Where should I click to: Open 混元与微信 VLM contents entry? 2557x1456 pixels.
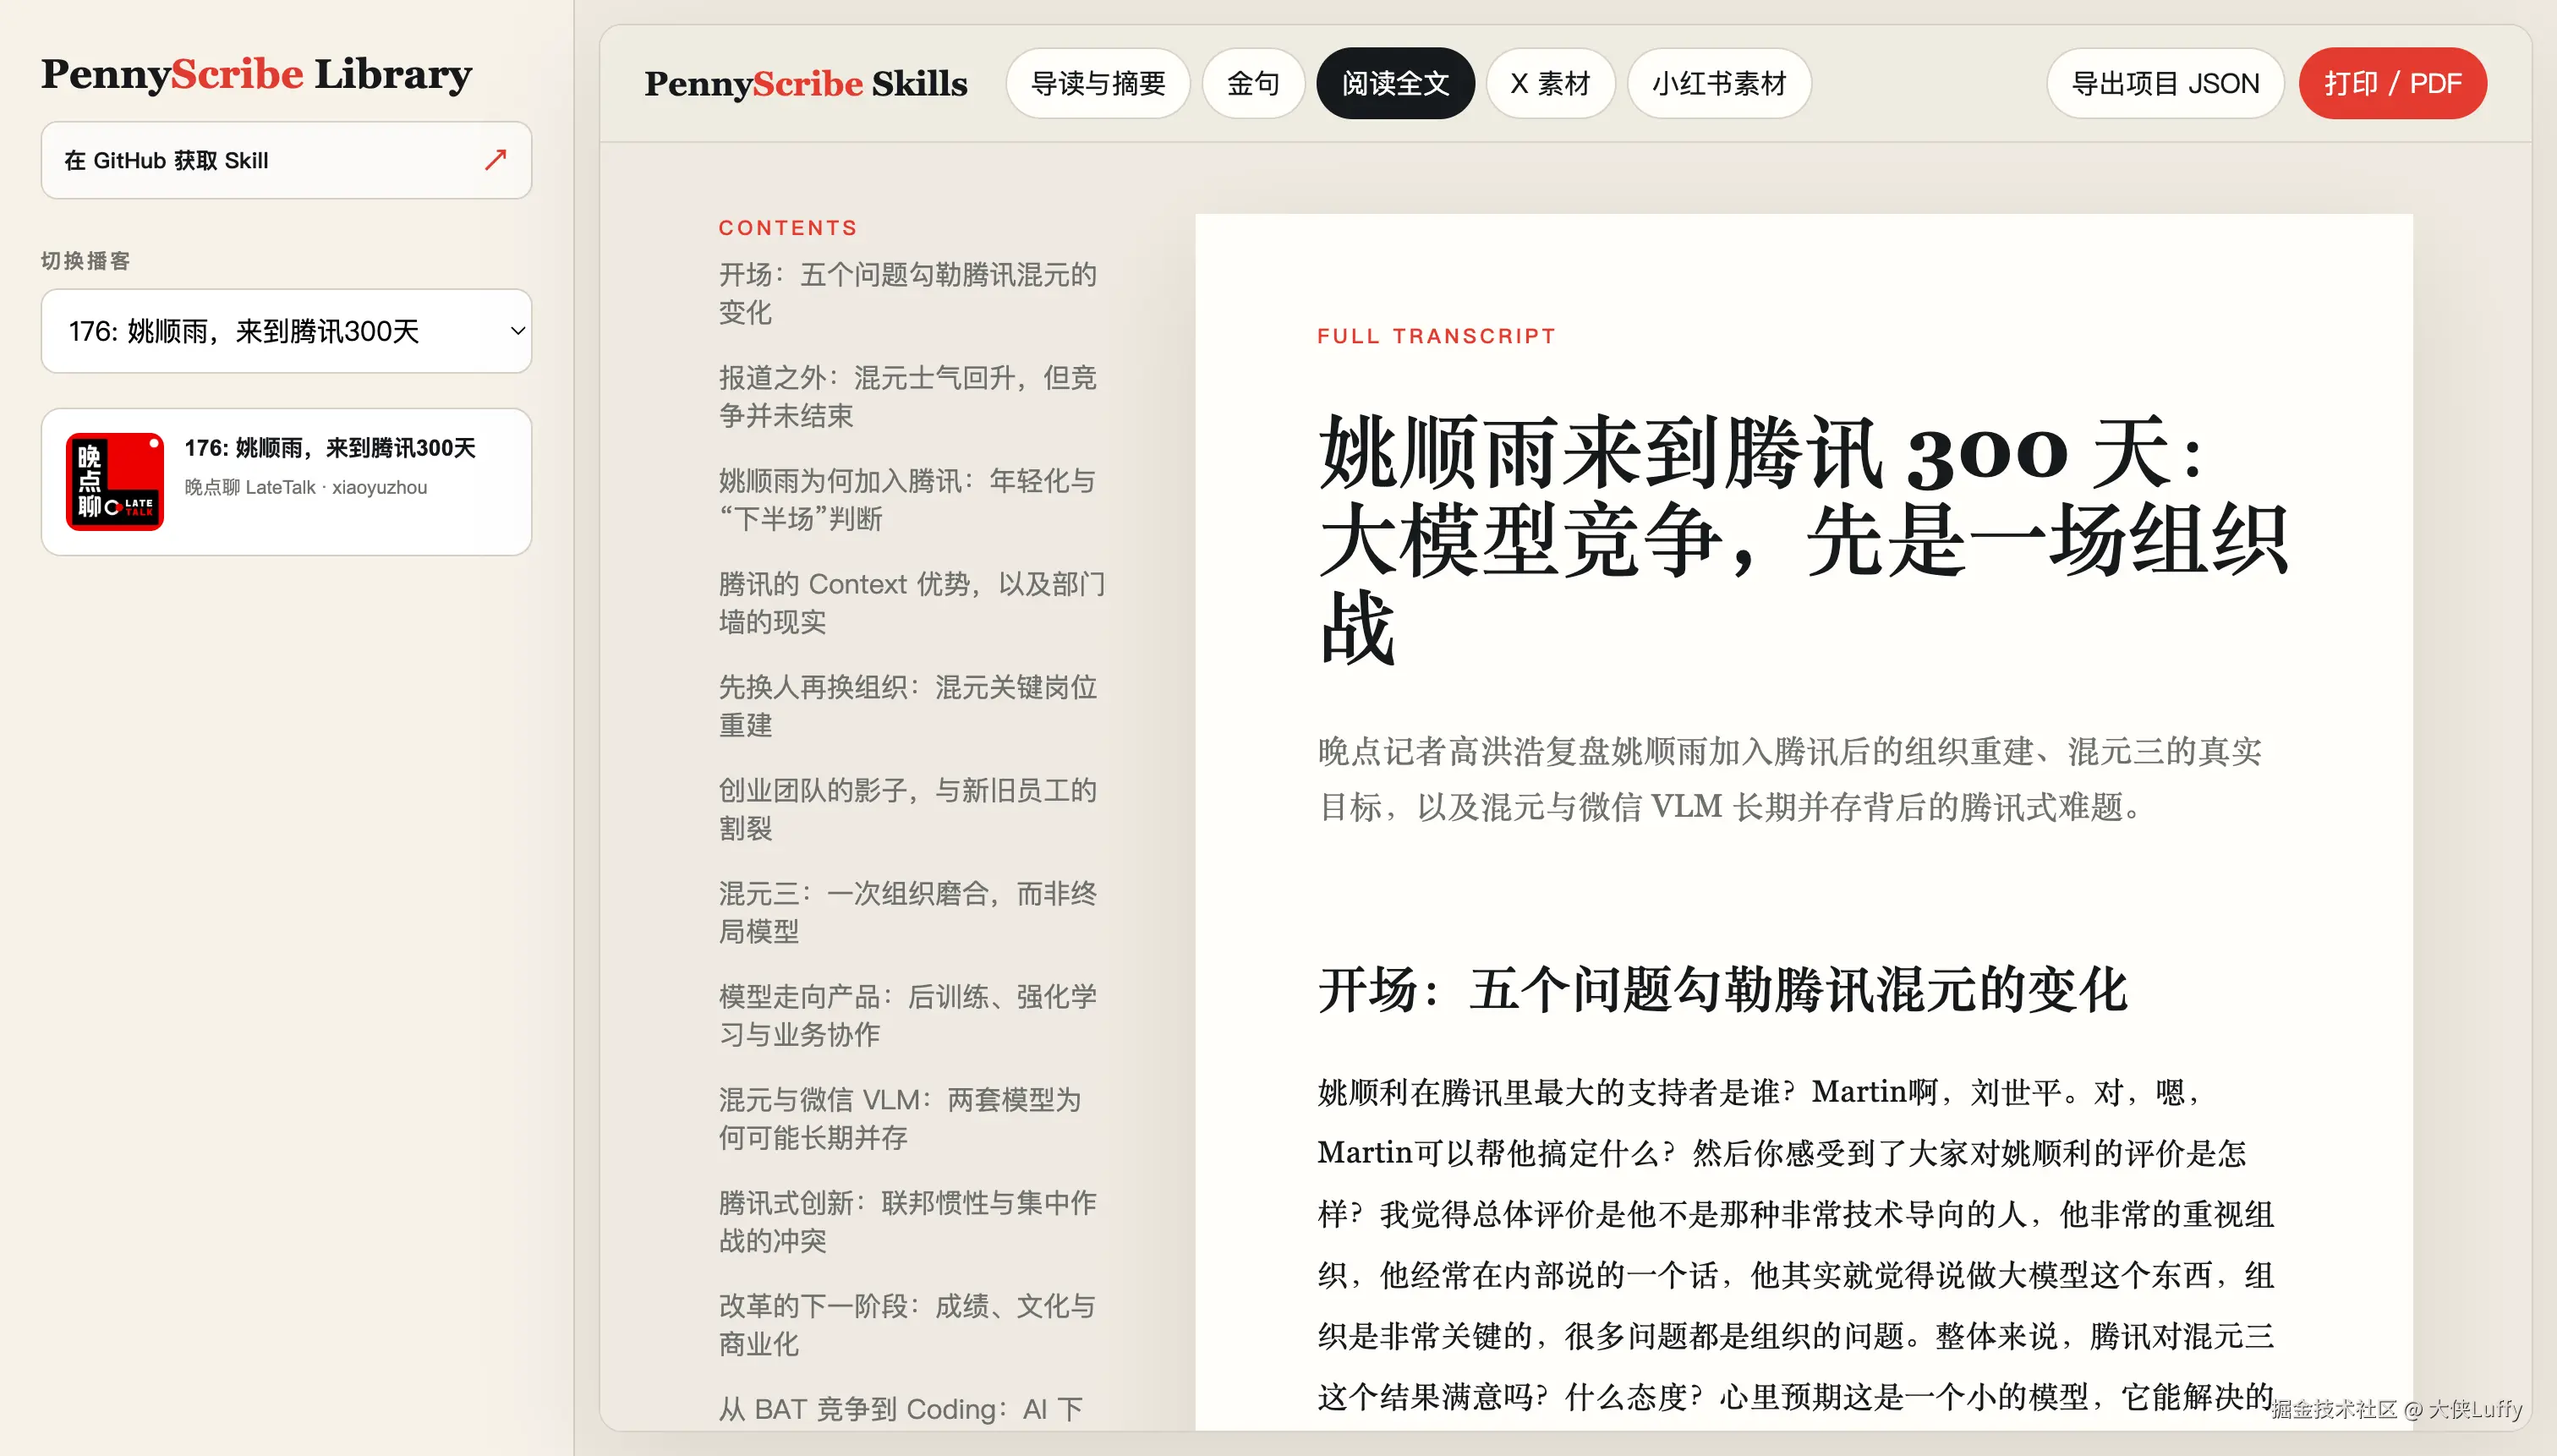[900, 1118]
